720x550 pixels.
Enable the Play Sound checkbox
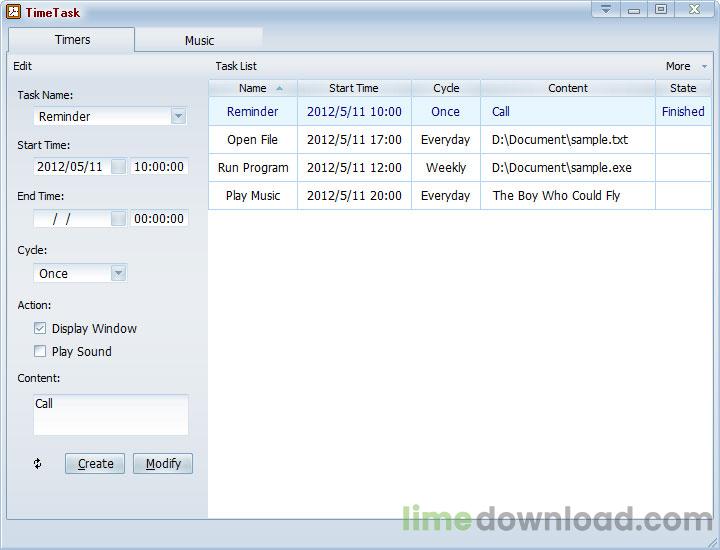coord(40,351)
